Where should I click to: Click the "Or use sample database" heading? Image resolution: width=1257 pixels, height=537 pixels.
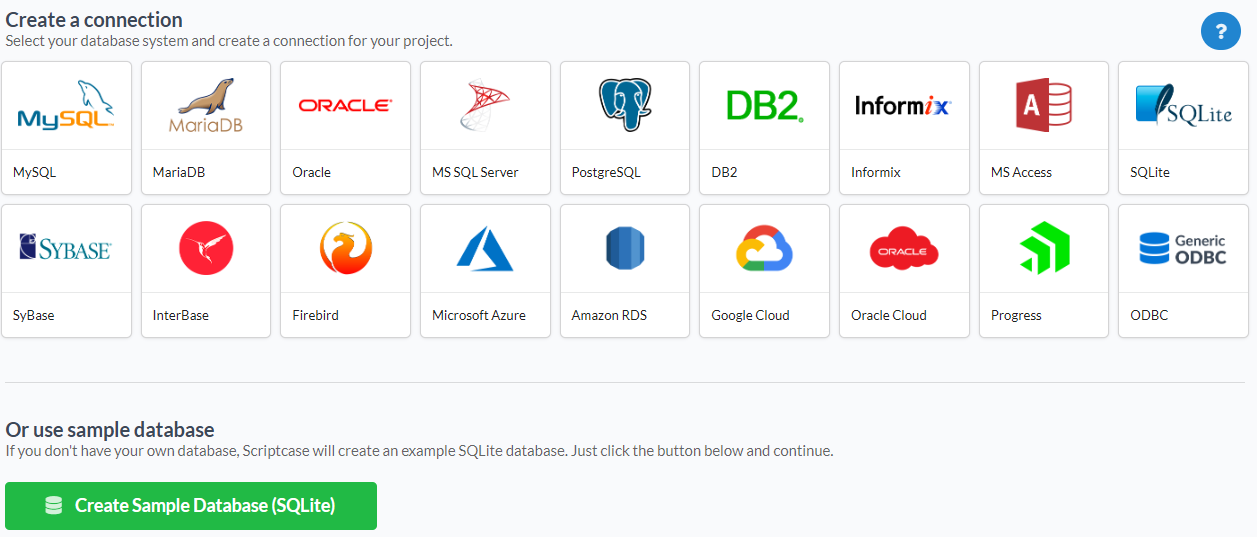coord(110,430)
